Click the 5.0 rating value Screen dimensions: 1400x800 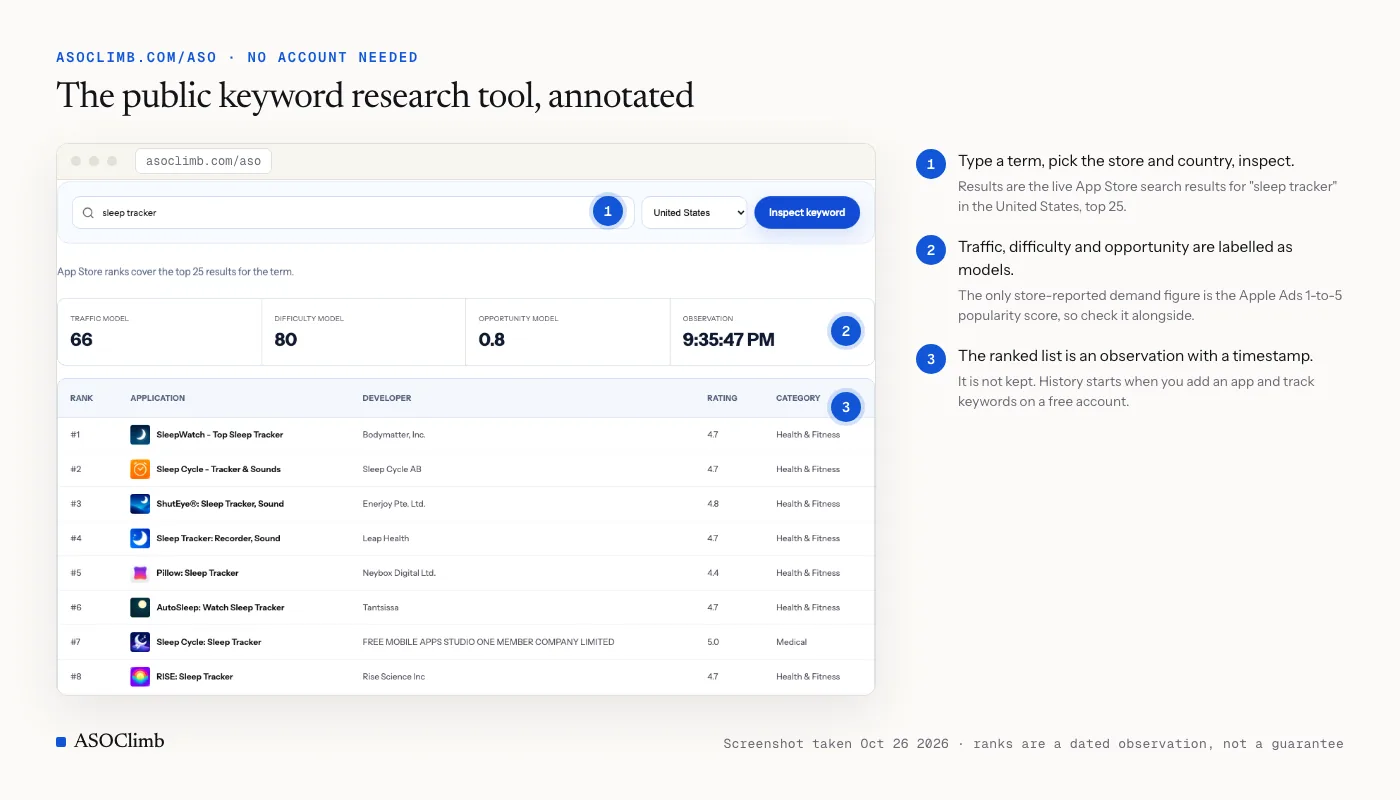(x=713, y=642)
